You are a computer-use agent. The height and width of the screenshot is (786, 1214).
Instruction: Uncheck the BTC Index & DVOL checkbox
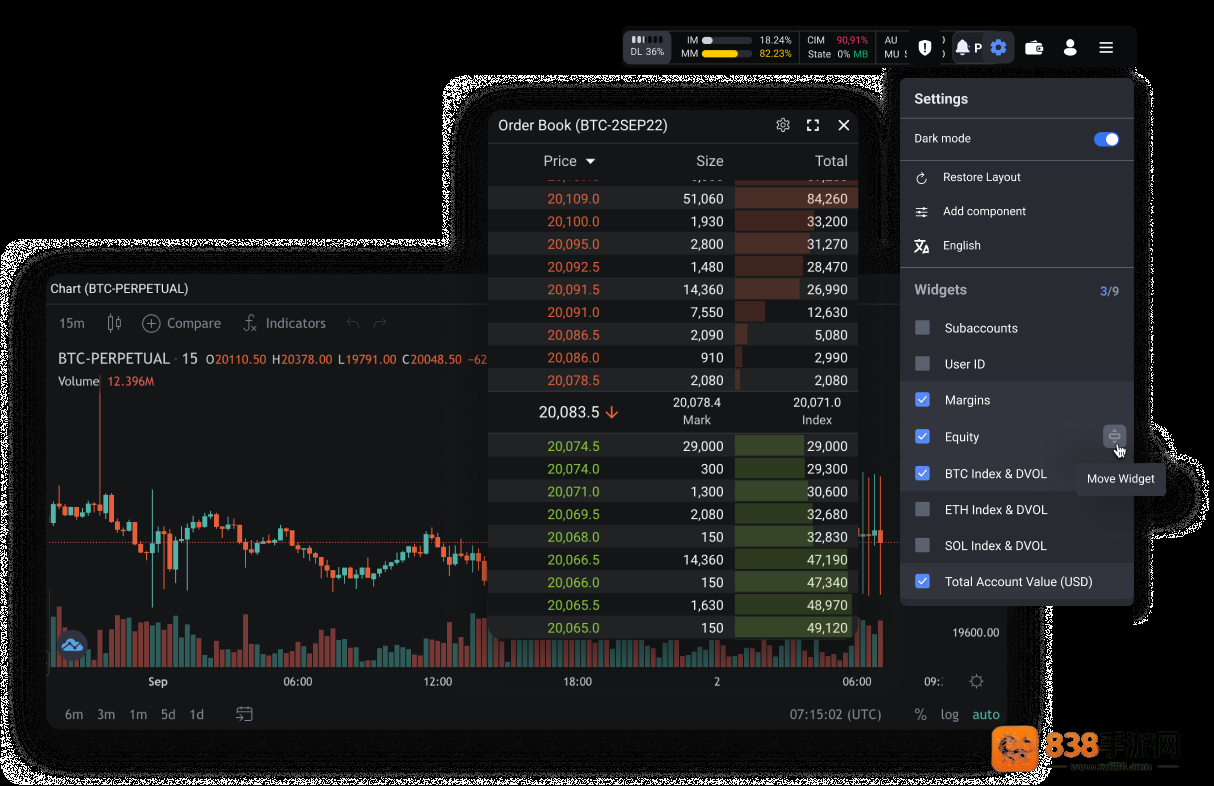923,473
